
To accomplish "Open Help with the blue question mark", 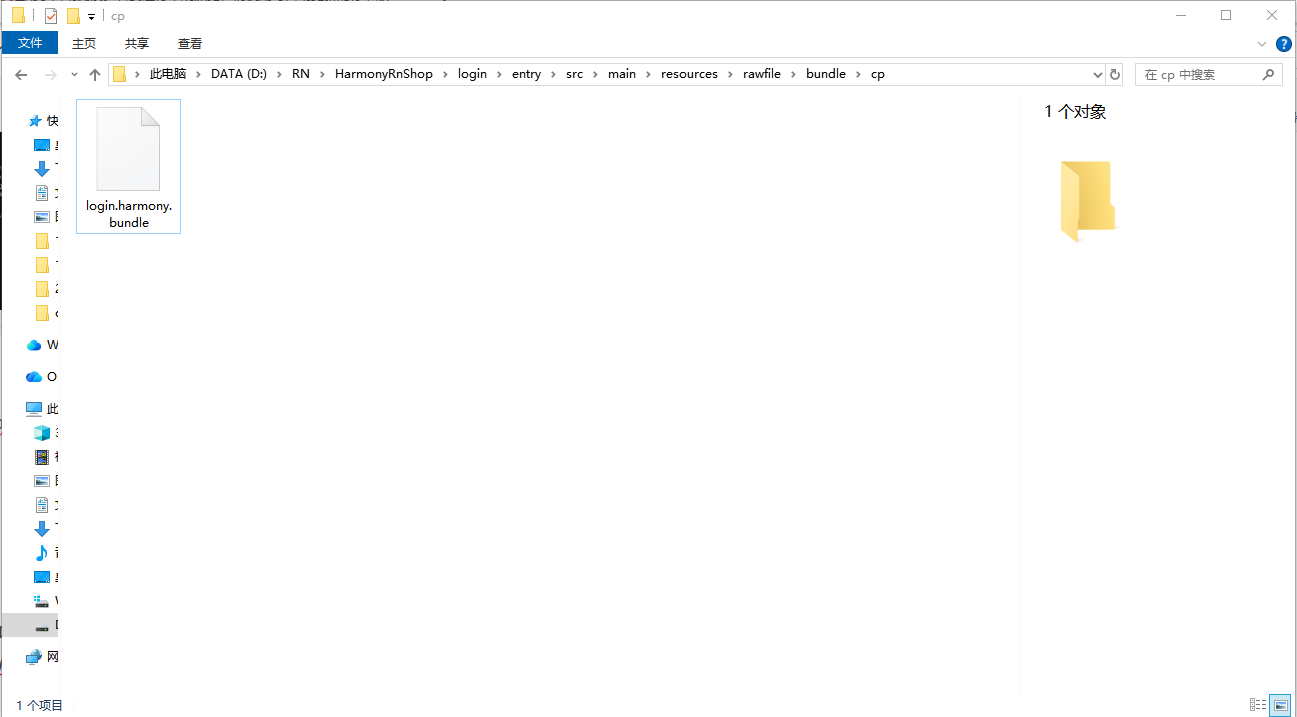I will coord(1284,44).
